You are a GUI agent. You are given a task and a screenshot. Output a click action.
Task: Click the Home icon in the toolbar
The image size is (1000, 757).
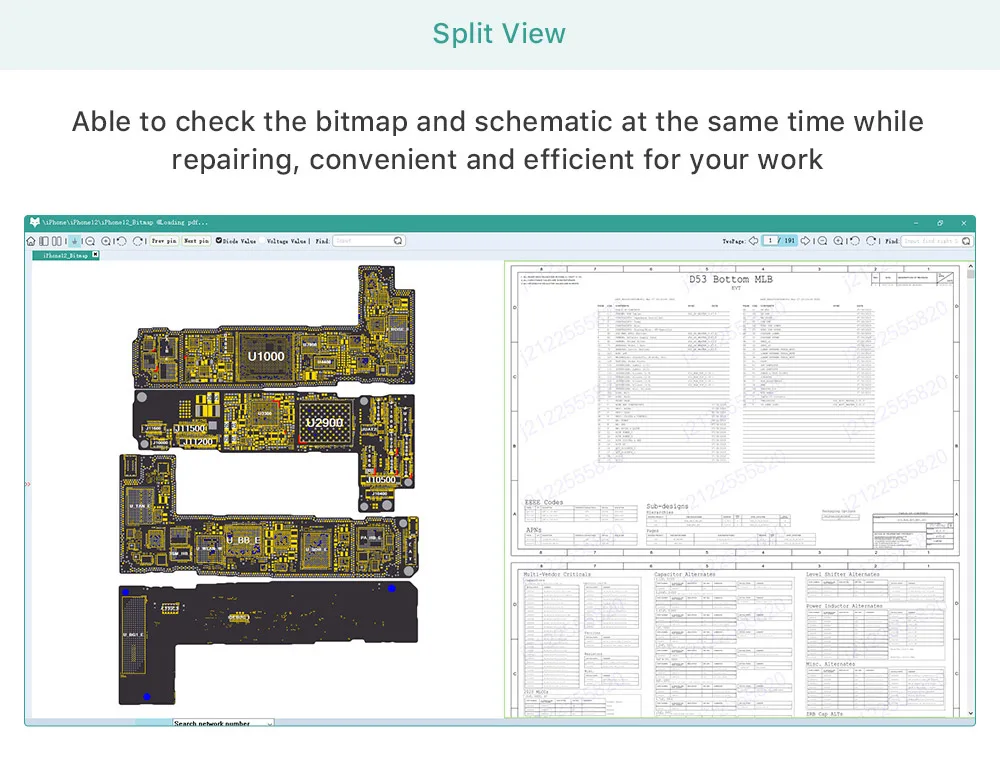(x=31, y=241)
